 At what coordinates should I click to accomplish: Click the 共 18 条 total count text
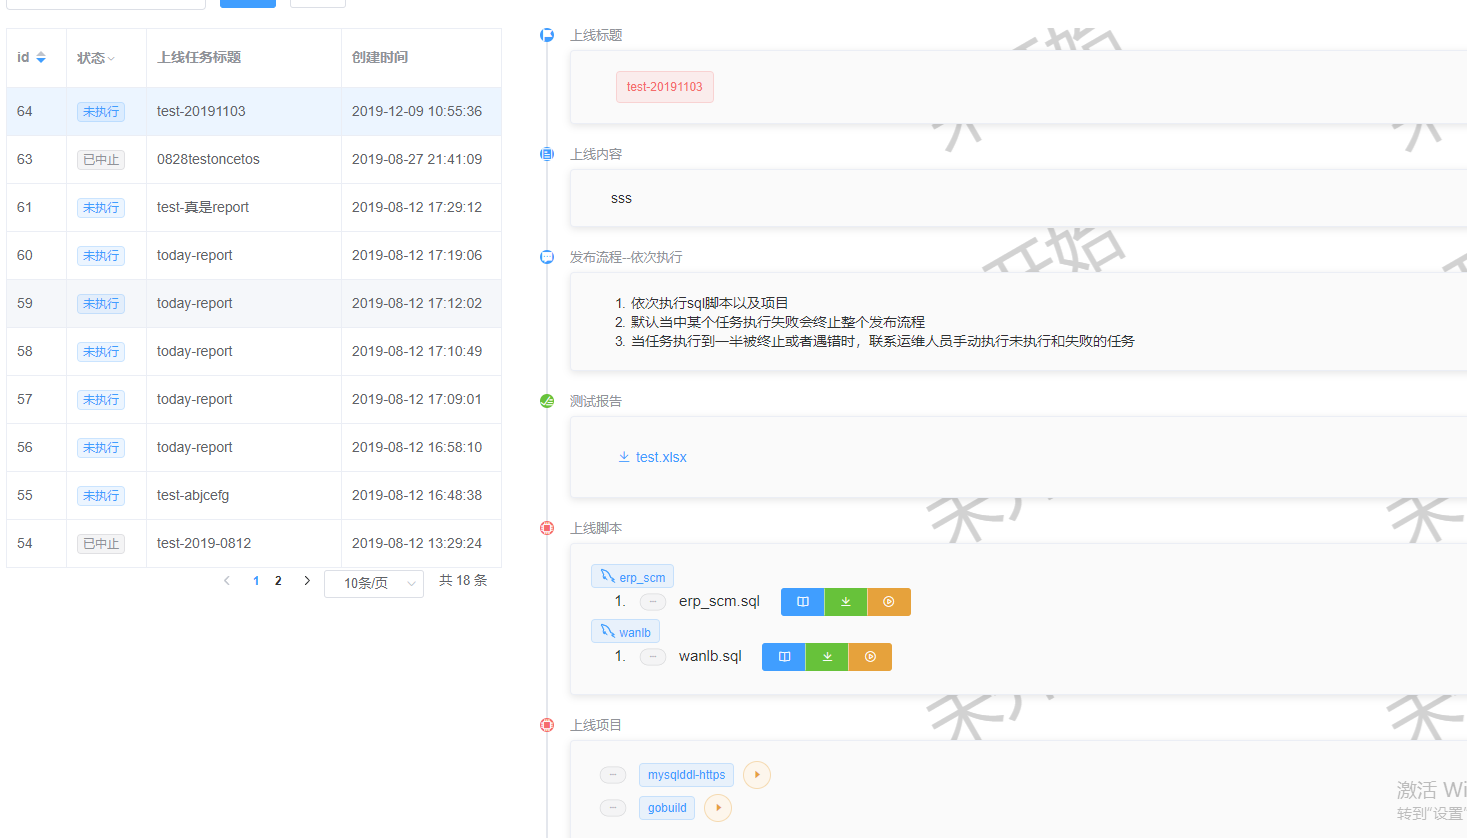[x=463, y=580]
